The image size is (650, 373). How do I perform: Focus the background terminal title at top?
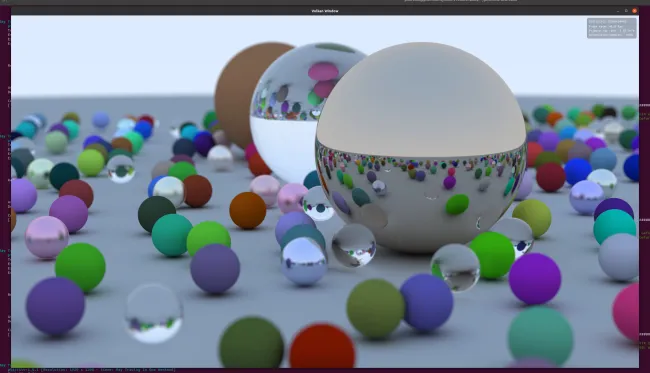tap(460, 1)
